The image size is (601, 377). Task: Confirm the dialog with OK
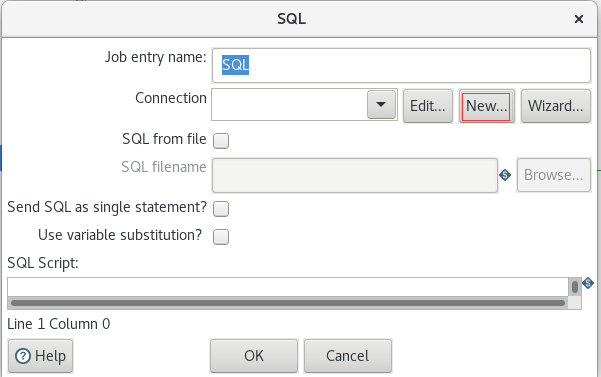pyautogui.click(x=254, y=356)
